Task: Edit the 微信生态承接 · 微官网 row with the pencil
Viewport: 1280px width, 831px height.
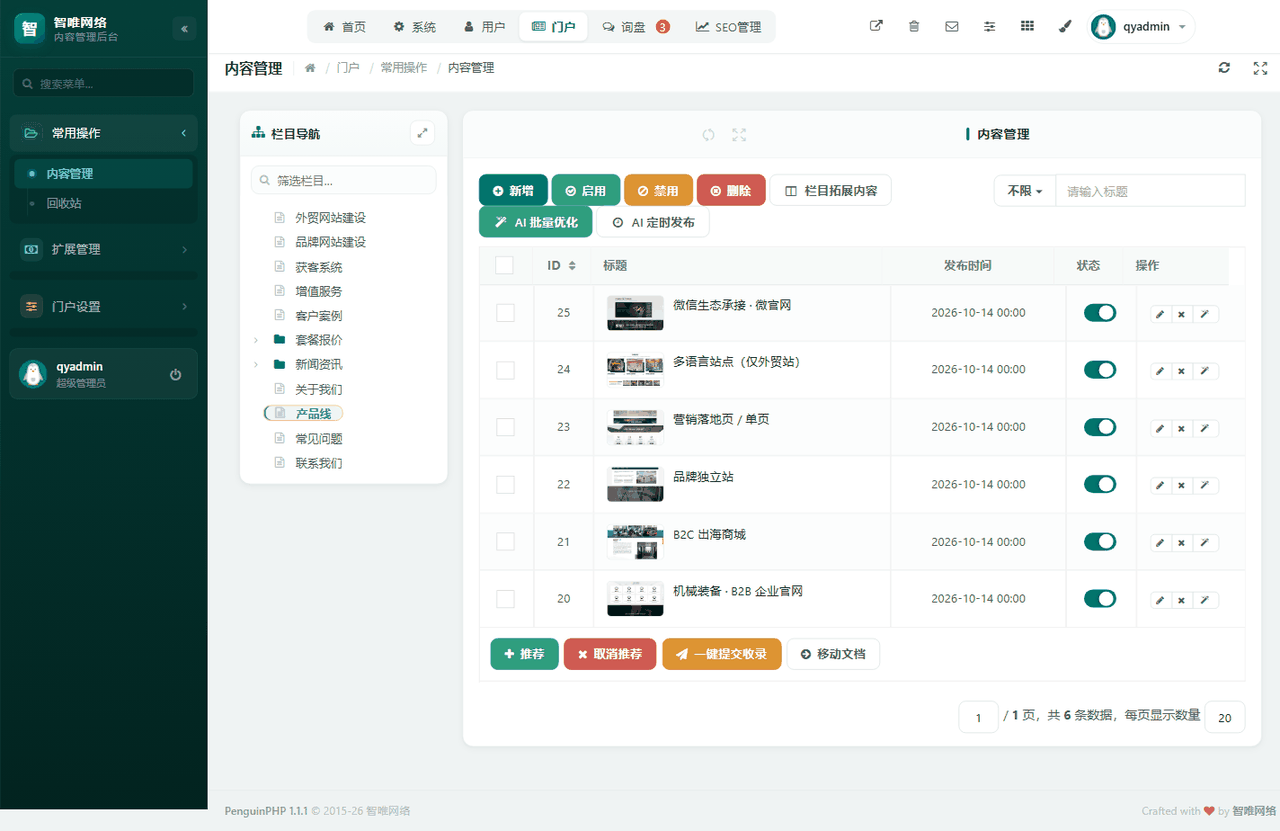Action: tap(1160, 314)
